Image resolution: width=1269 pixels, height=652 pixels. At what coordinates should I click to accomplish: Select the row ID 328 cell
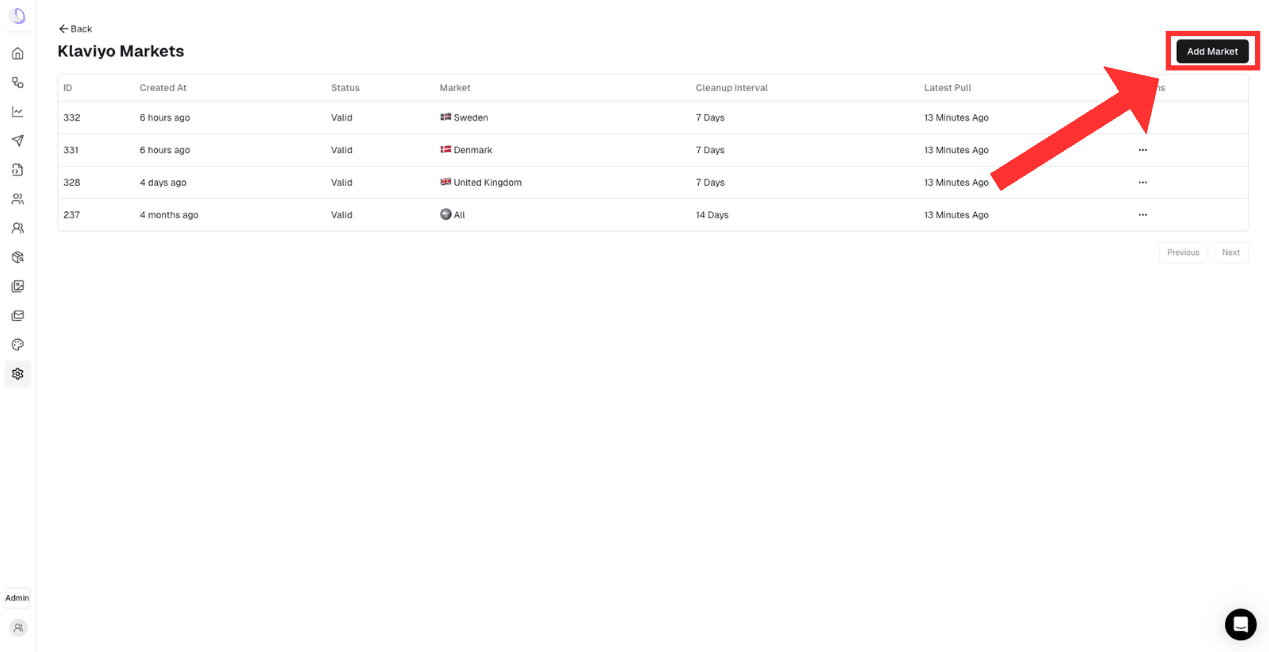coord(72,183)
